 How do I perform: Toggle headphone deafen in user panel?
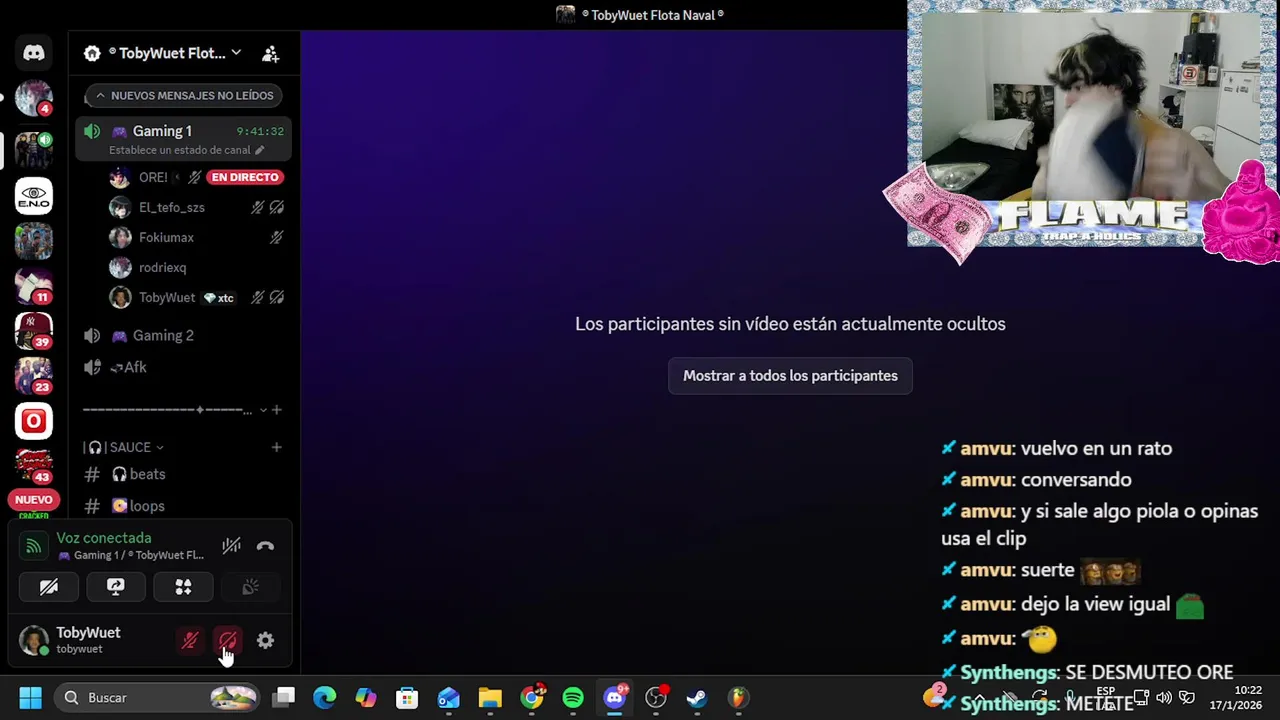click(228, 641)
